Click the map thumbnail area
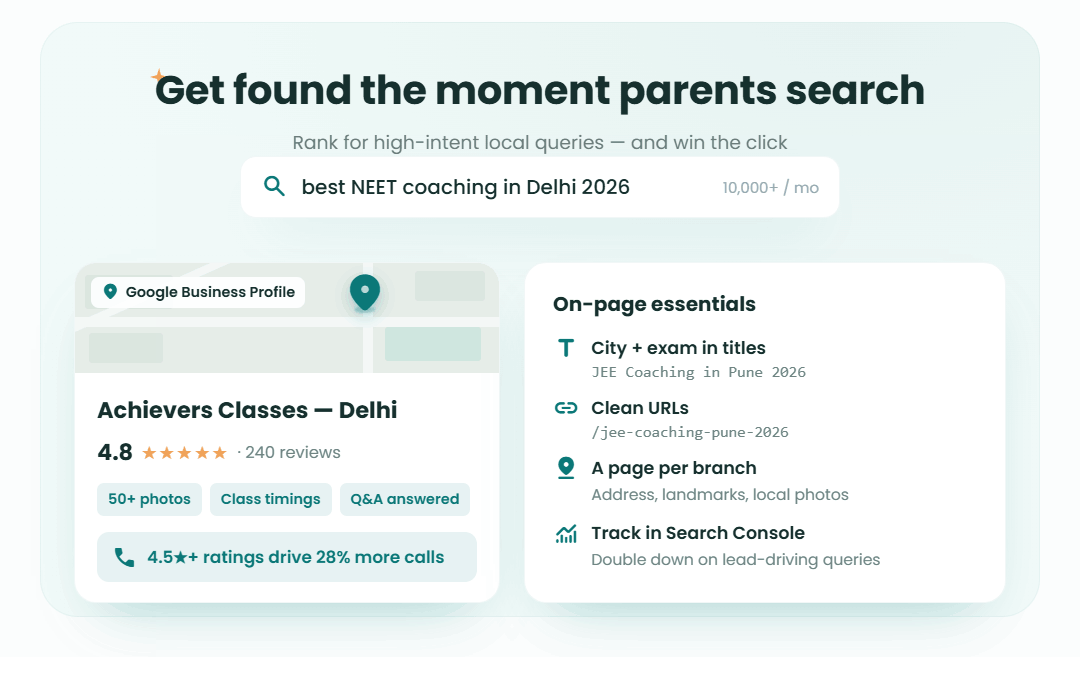This screenshot has width=1080, height=675. point(287,318)
